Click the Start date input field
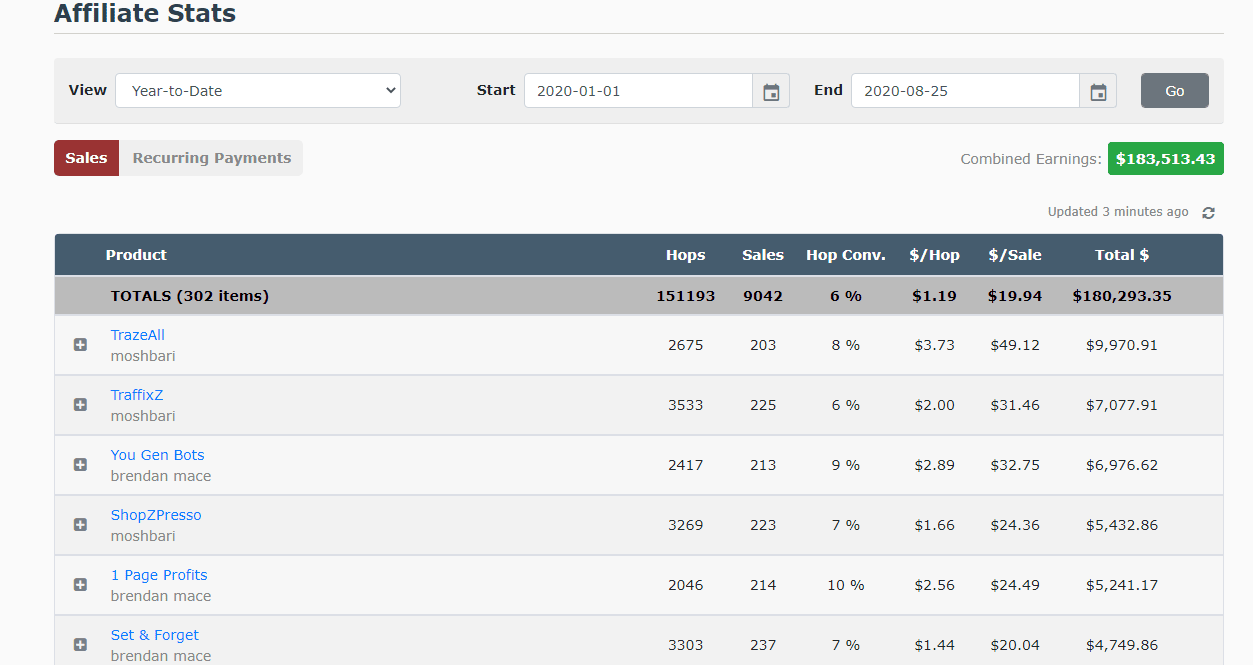Viewport: 1253px width, 665px height. (x=638, y=91)
